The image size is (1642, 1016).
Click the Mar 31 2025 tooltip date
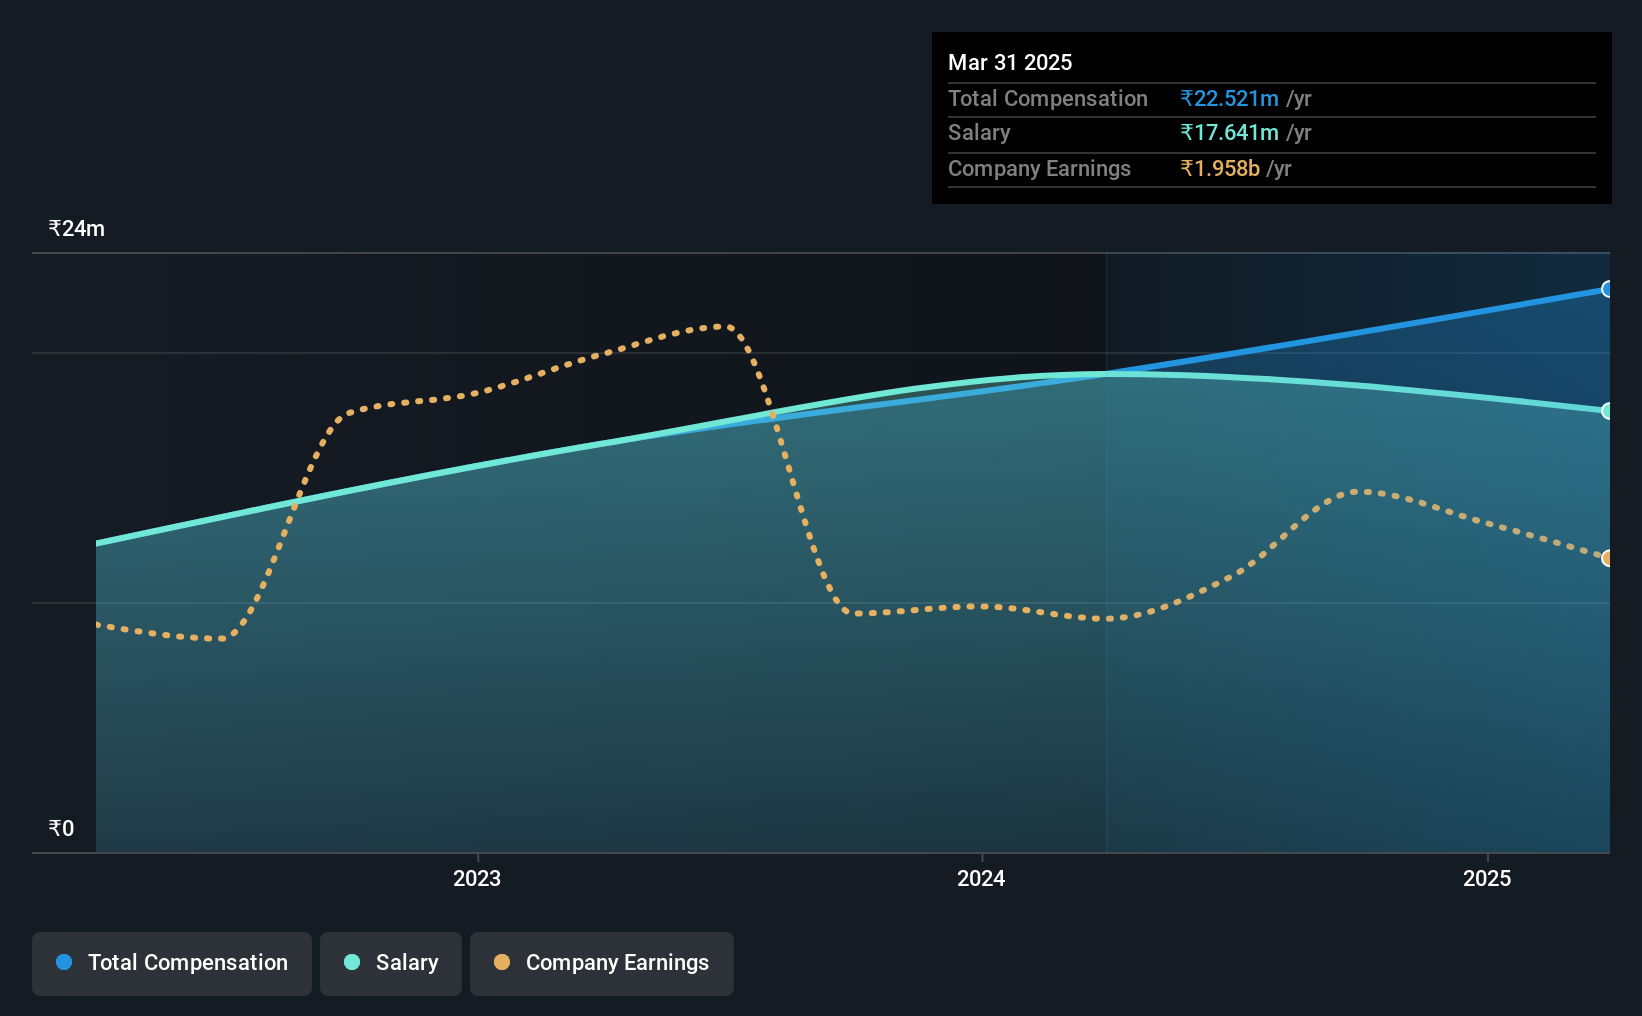1010,62
